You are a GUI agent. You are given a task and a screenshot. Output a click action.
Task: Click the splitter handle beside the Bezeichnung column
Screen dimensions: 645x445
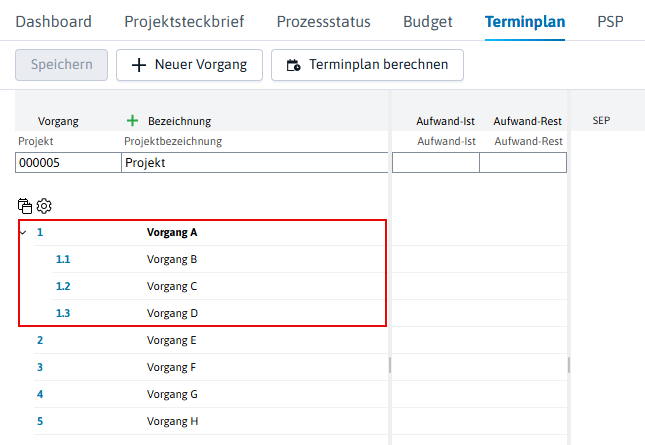tap(390, 365)
